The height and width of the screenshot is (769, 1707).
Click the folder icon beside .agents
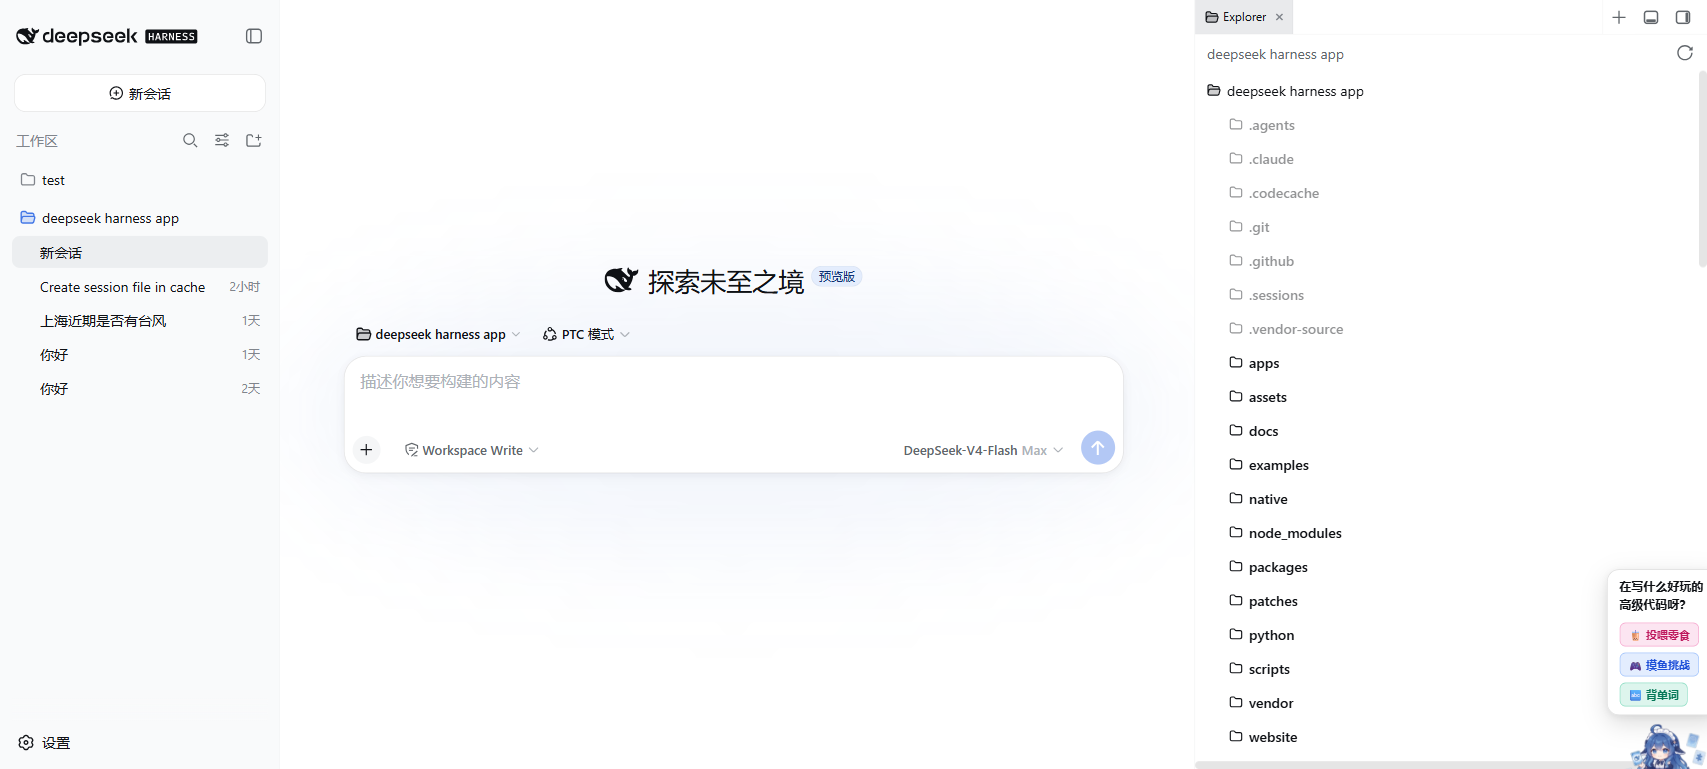[1236, 125]
